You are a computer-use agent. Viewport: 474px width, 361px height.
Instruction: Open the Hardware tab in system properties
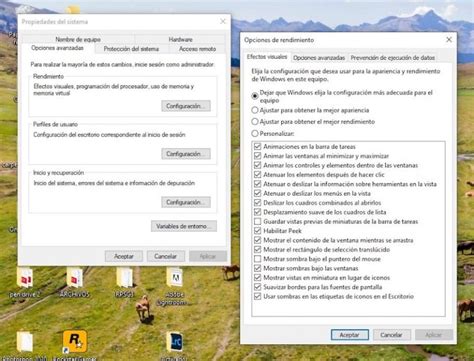click(x=180, y=39)
